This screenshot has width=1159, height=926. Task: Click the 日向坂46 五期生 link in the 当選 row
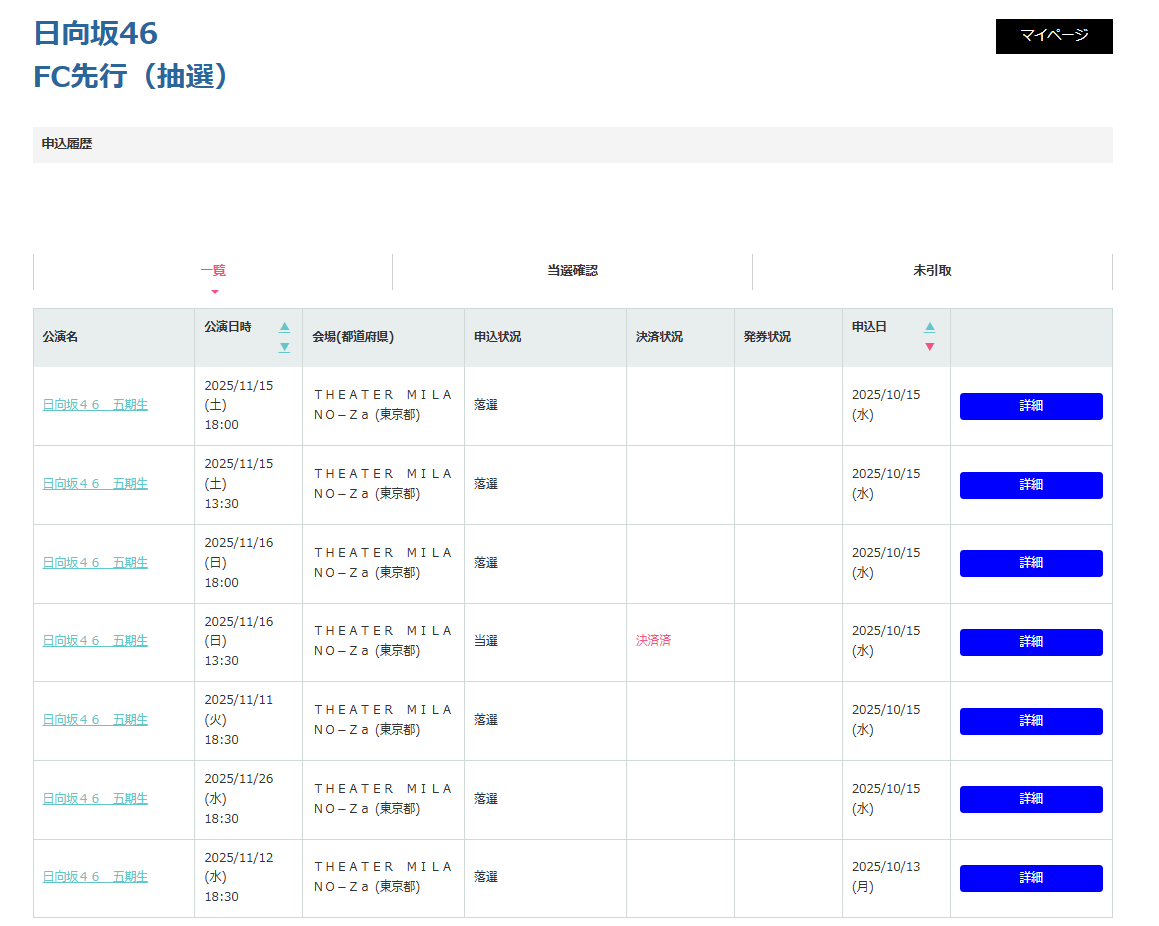[x=95, y=641]
